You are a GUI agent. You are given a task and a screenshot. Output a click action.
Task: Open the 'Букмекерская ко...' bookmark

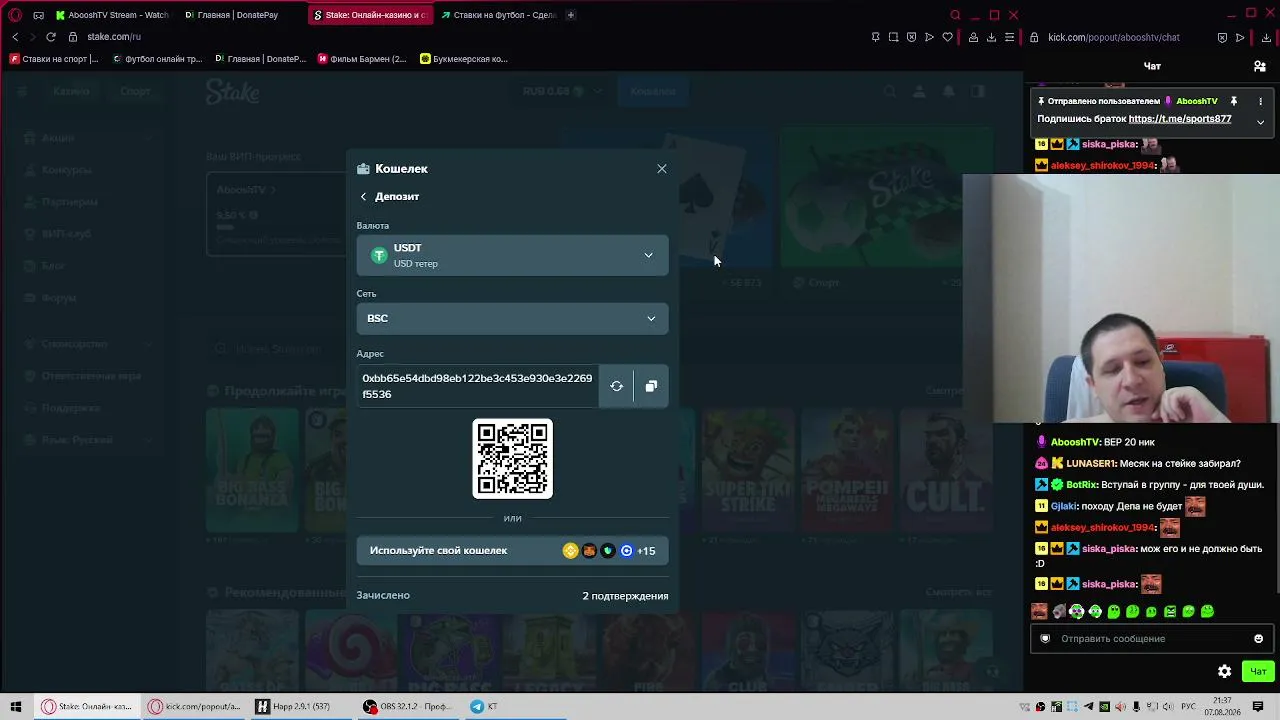pos(465,59)
